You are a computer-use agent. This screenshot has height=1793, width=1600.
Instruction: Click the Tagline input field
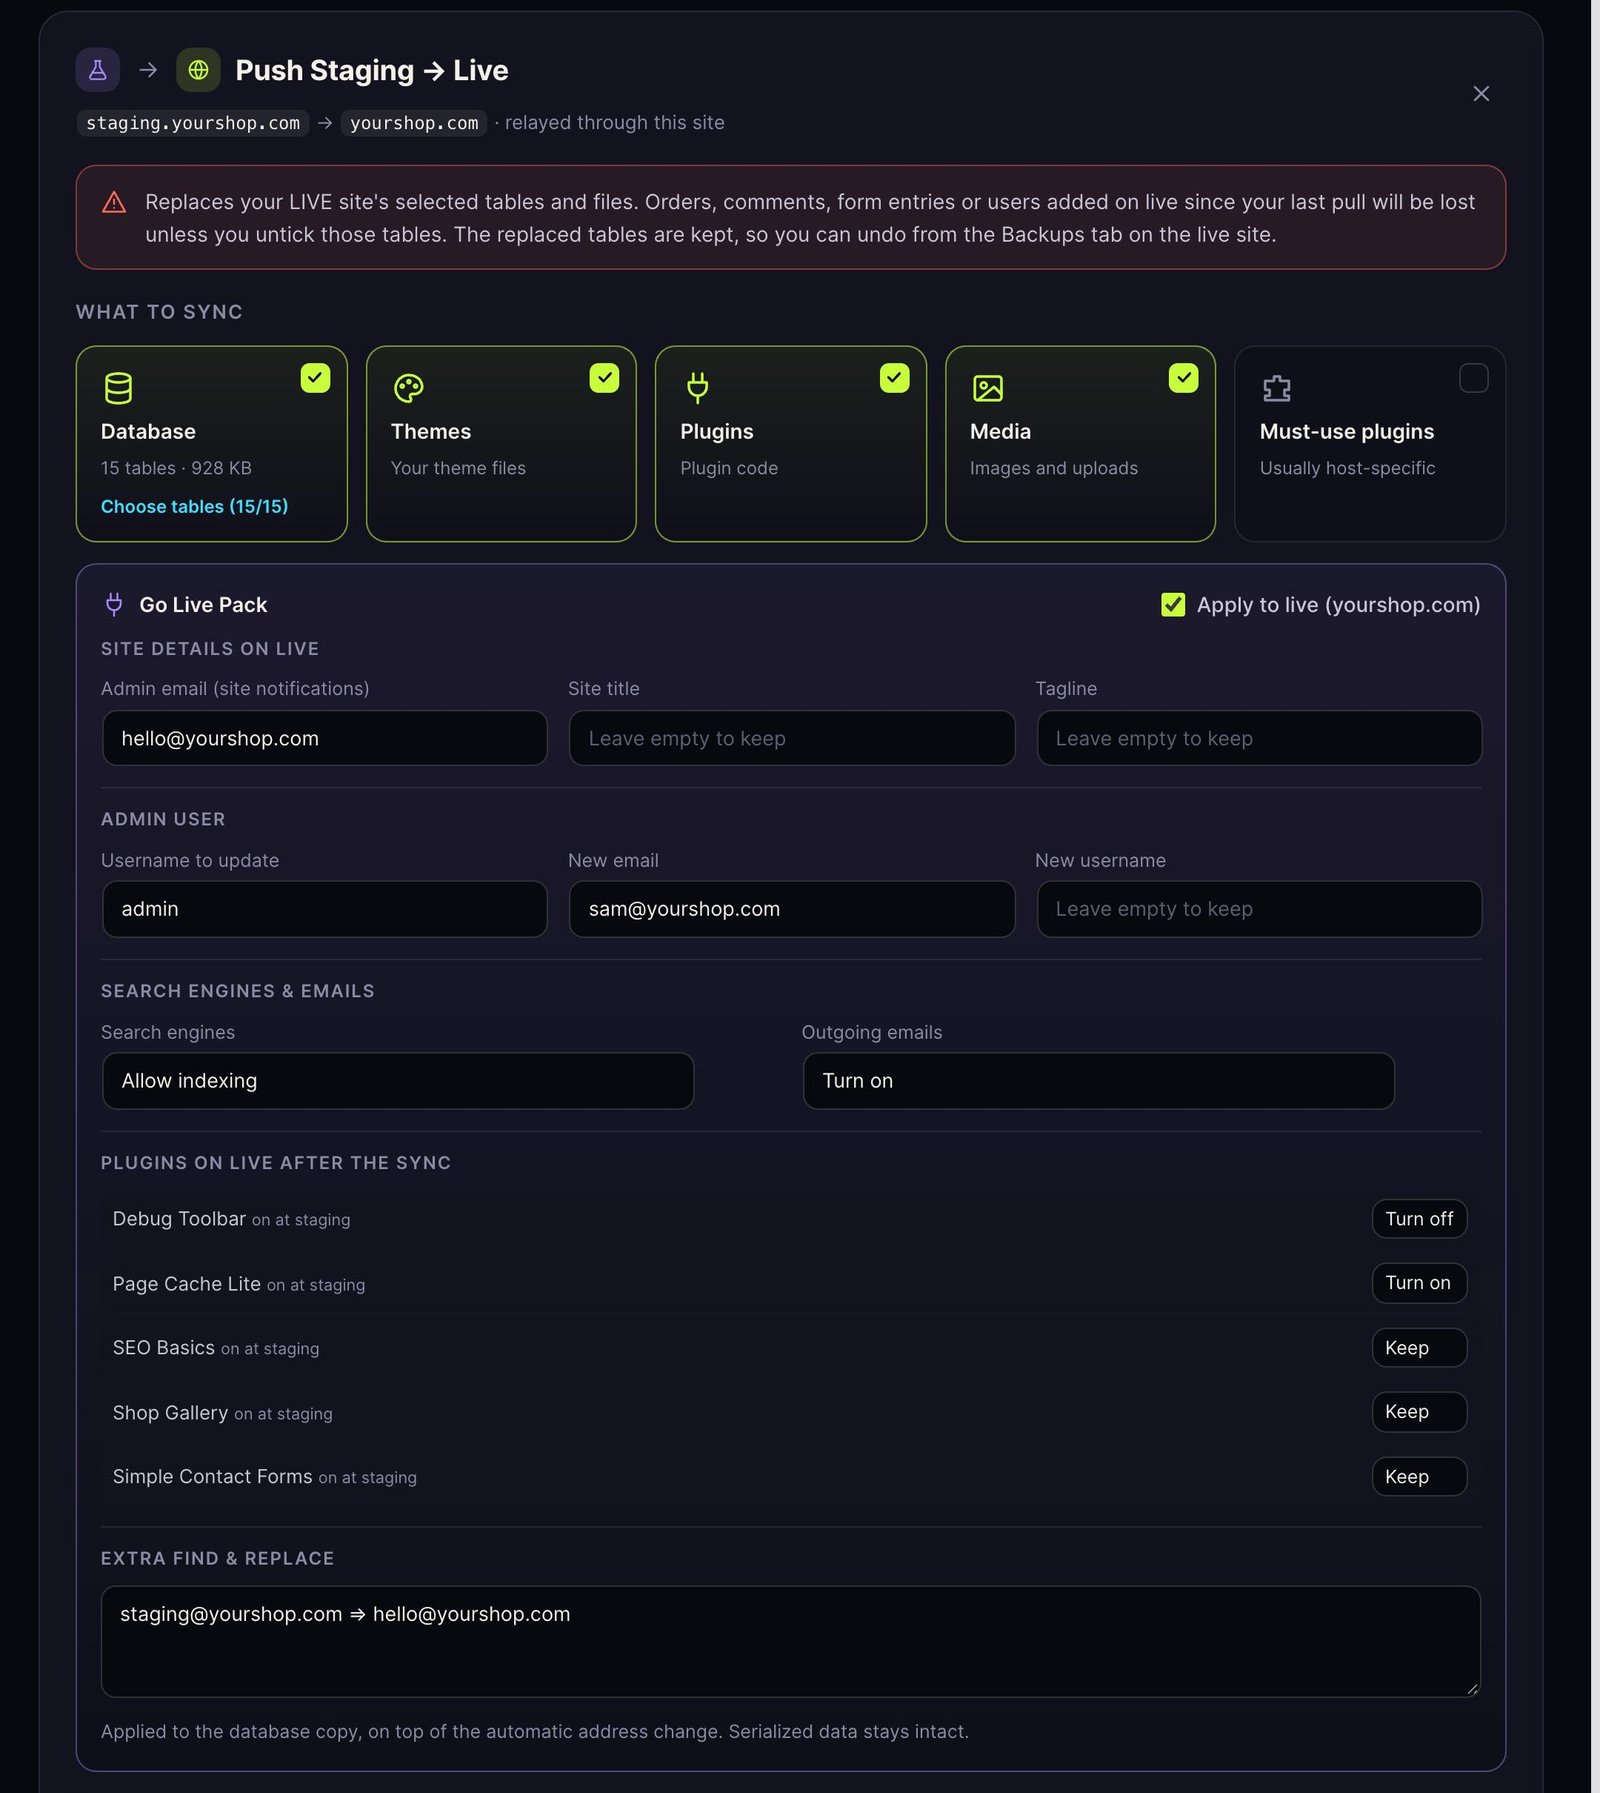1259,738
